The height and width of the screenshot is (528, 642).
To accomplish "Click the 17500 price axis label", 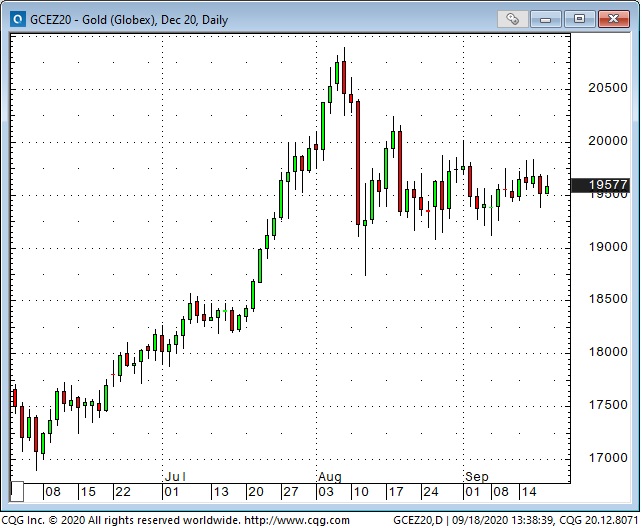I will coord(608,405).
